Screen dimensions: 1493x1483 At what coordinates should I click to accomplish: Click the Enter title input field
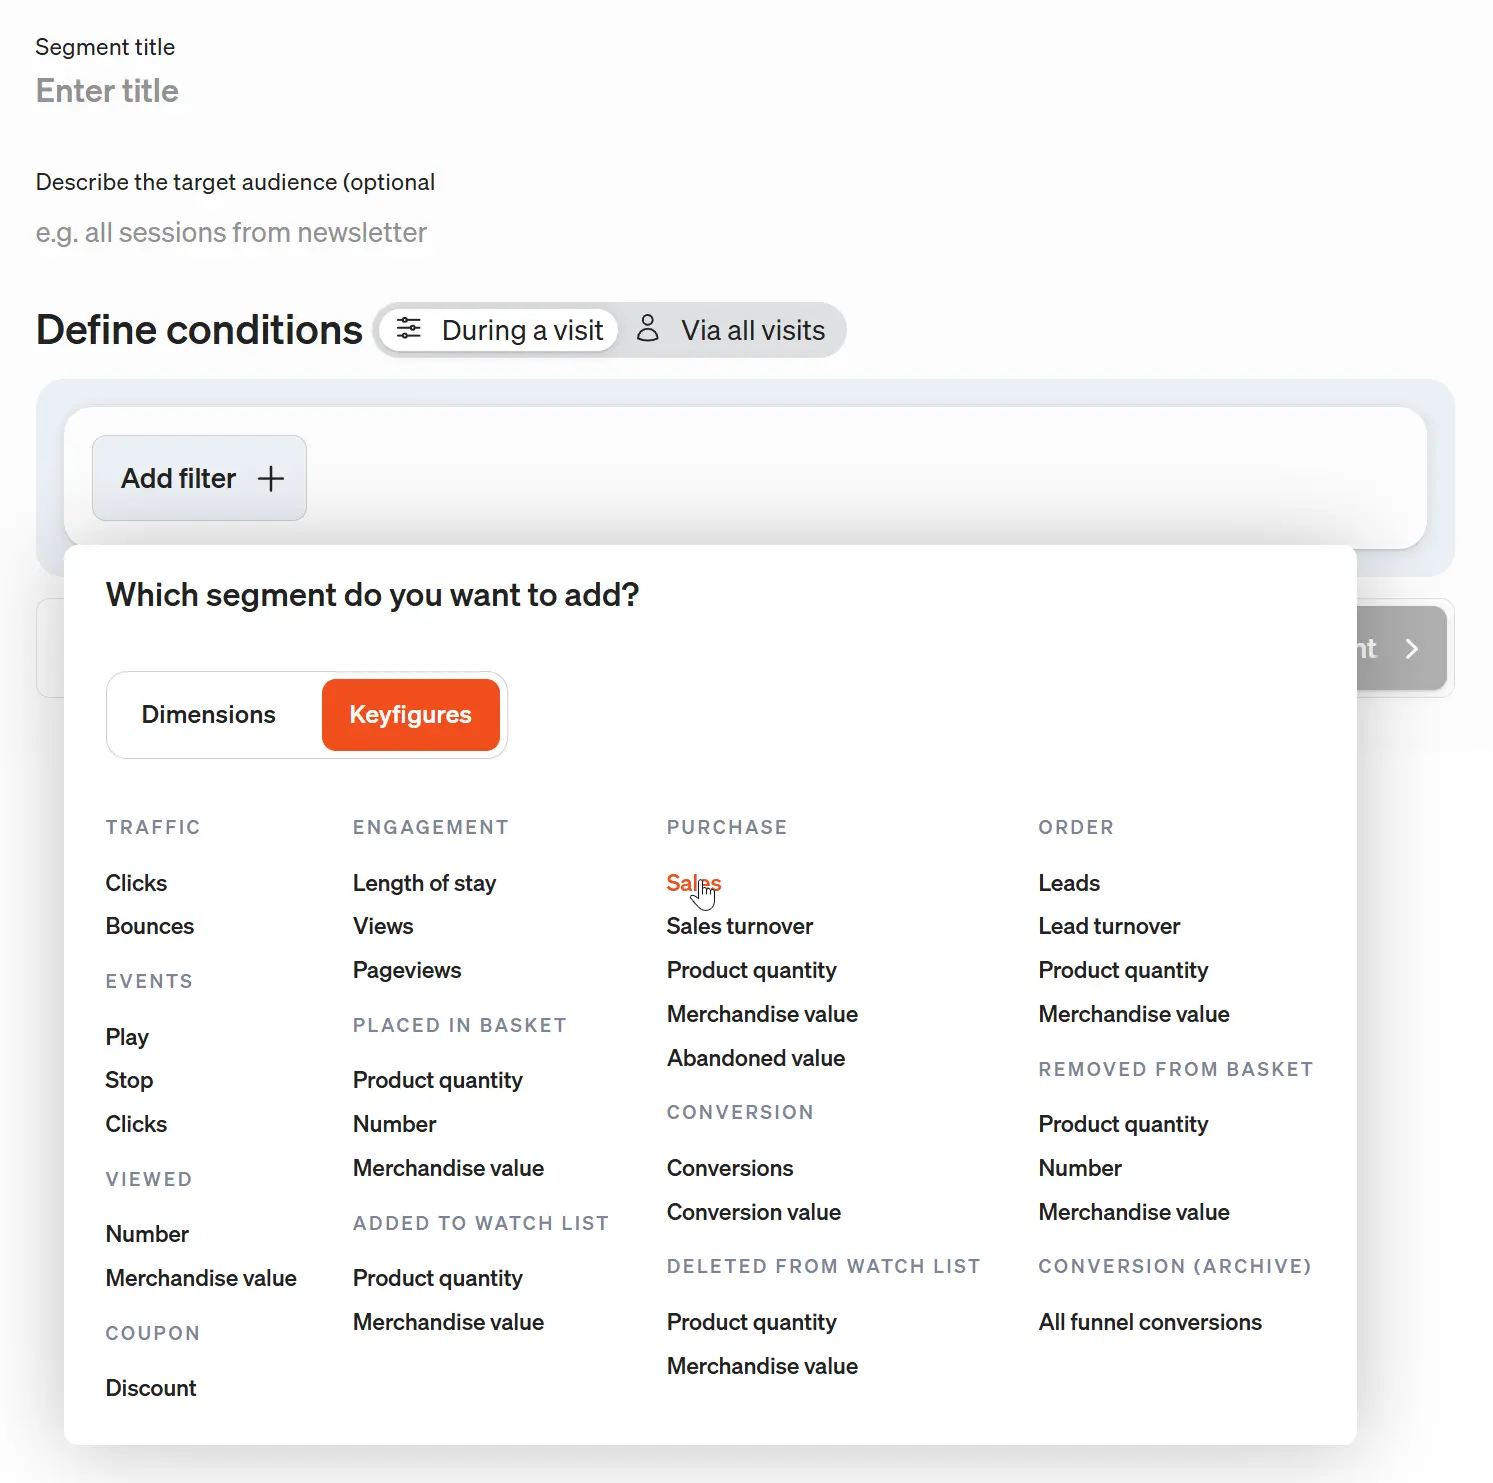point(107,91)
